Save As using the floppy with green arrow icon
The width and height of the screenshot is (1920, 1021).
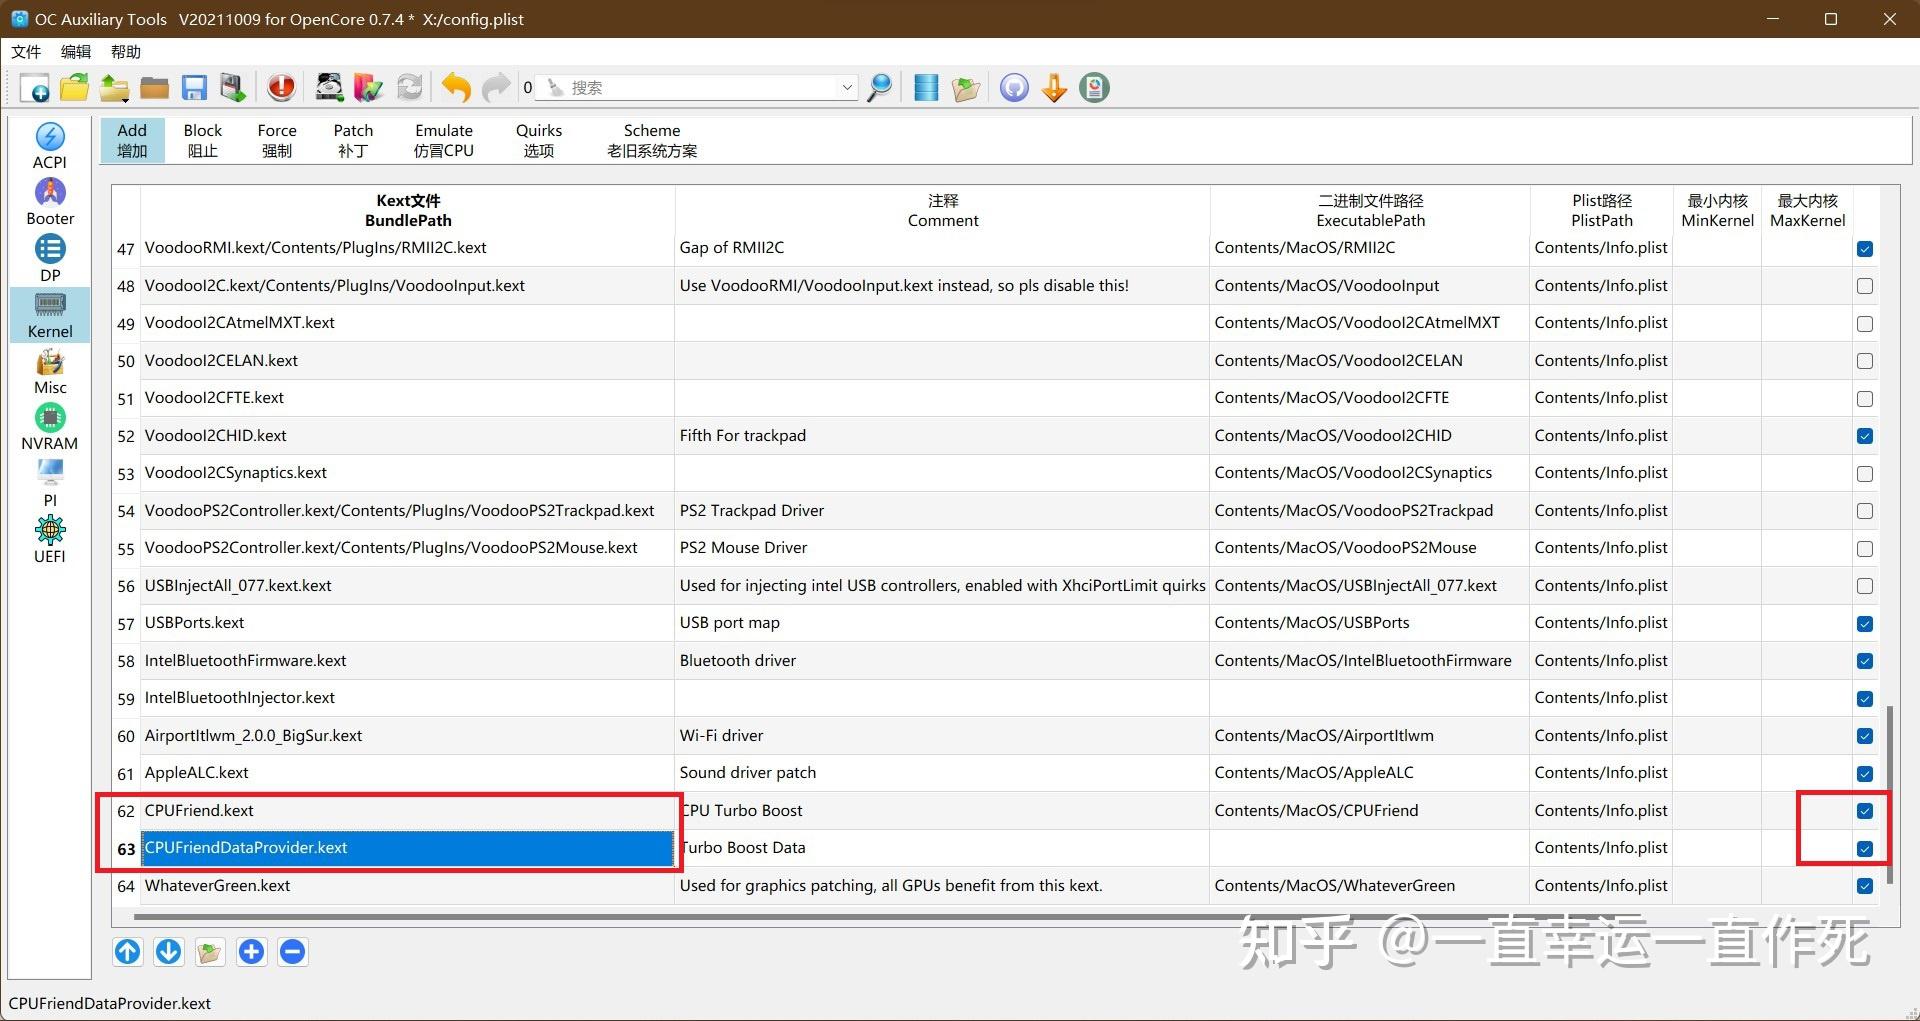pyautogui.click(x=233, y=88)
